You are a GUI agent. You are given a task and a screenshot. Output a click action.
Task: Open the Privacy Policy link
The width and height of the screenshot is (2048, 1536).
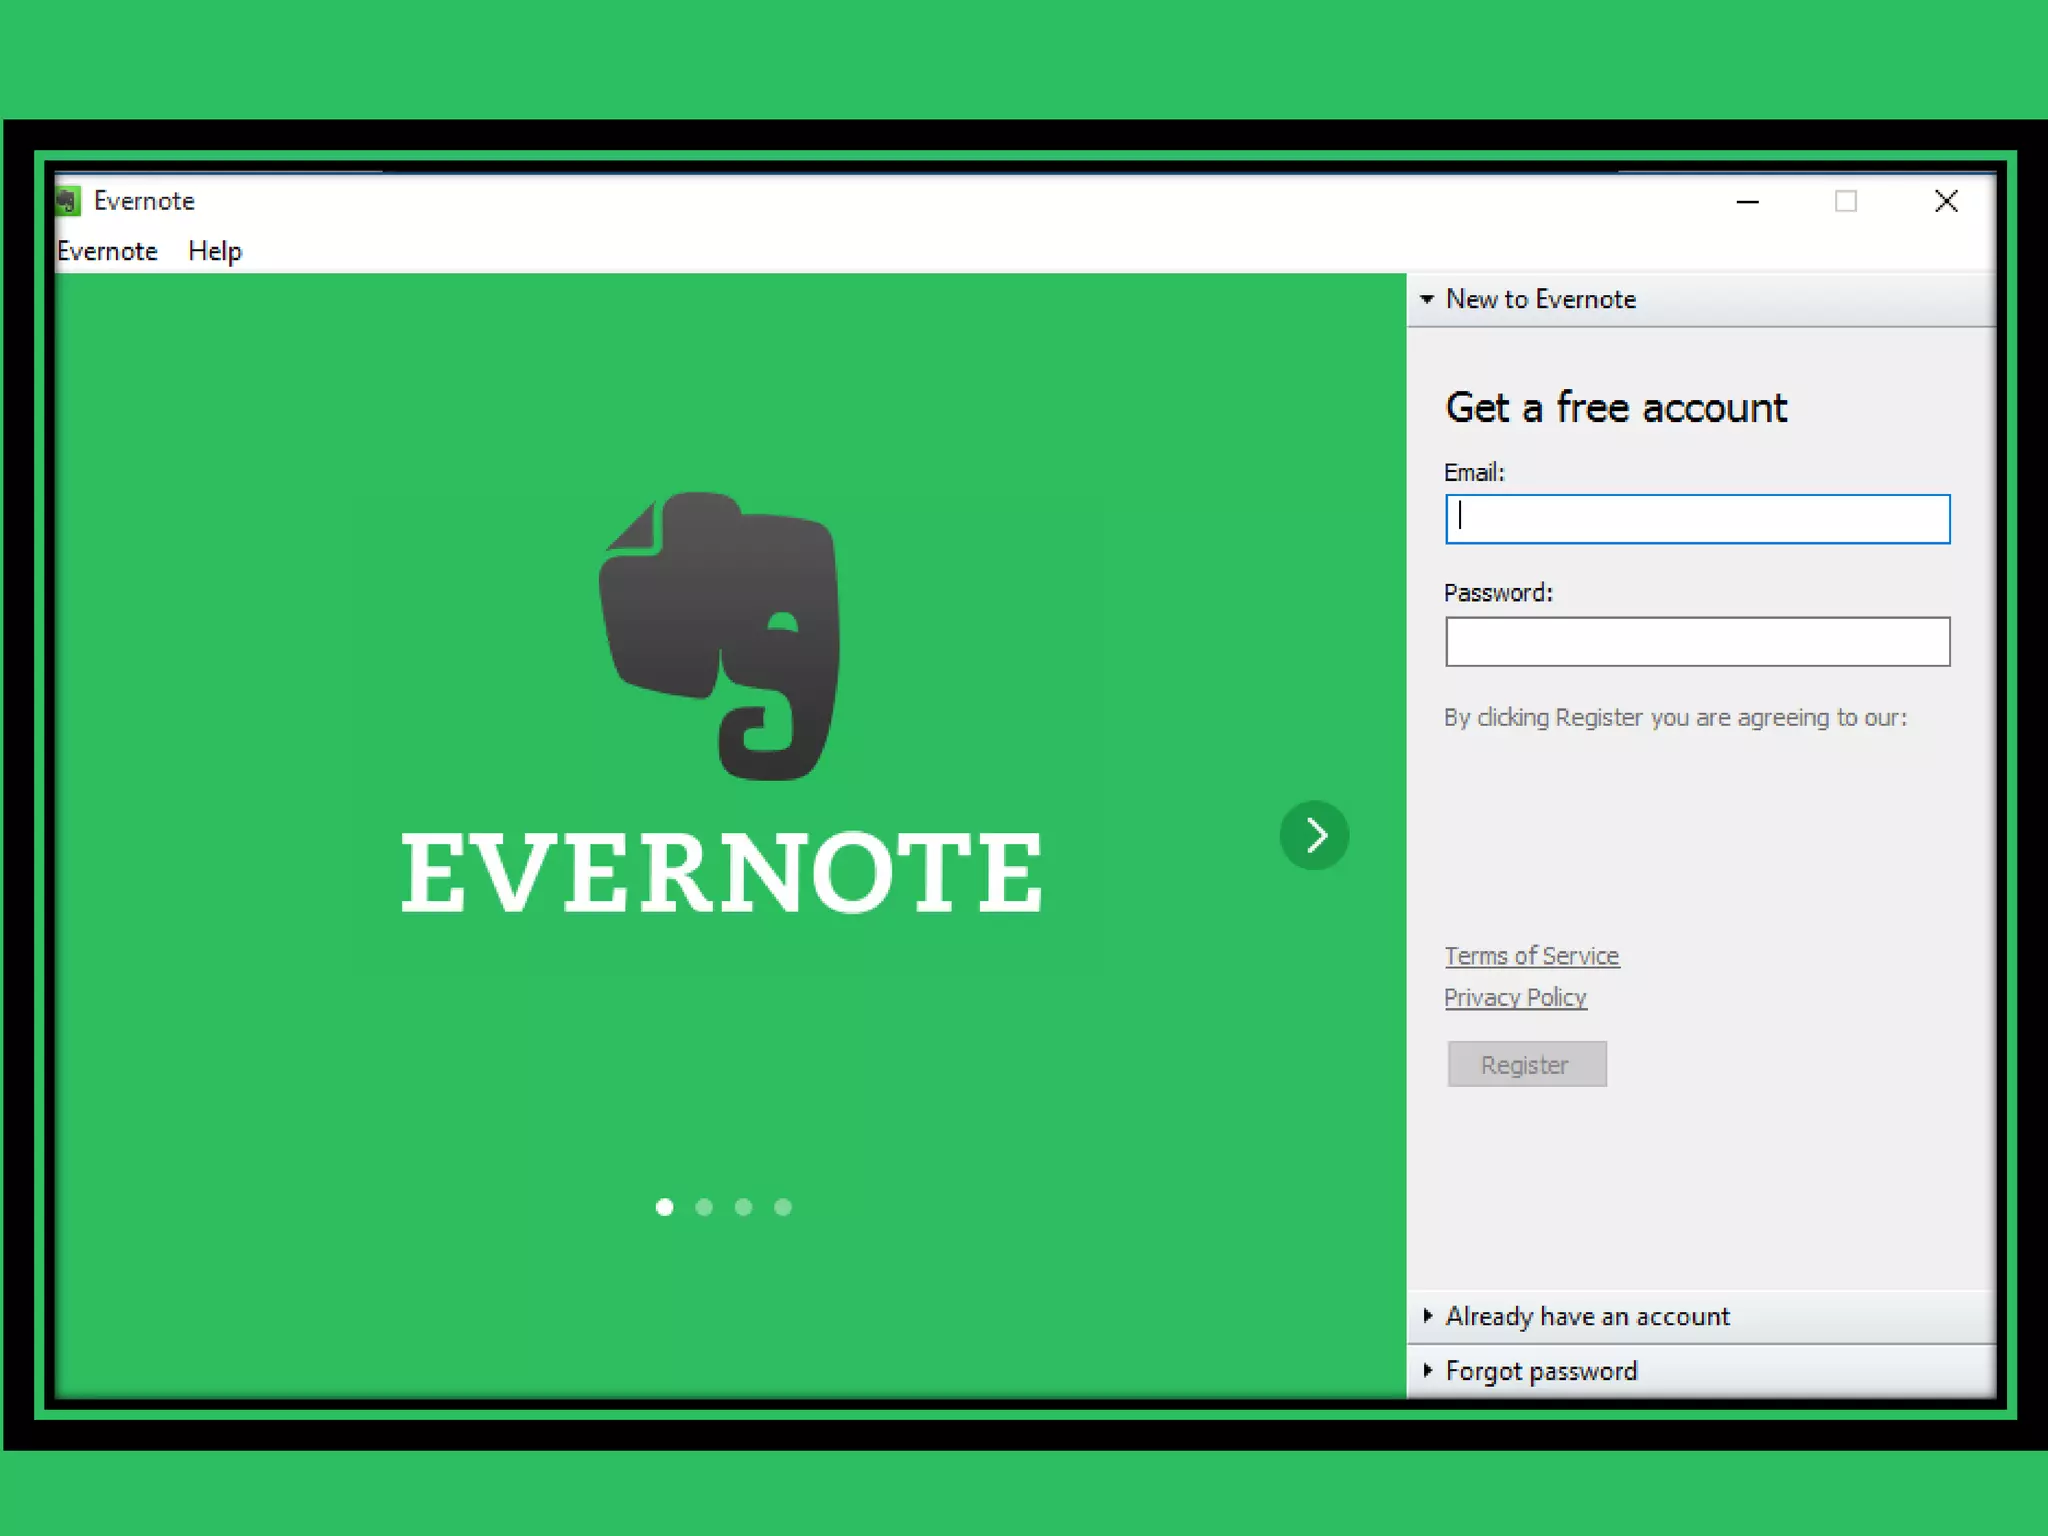(x=1515, y=998)
